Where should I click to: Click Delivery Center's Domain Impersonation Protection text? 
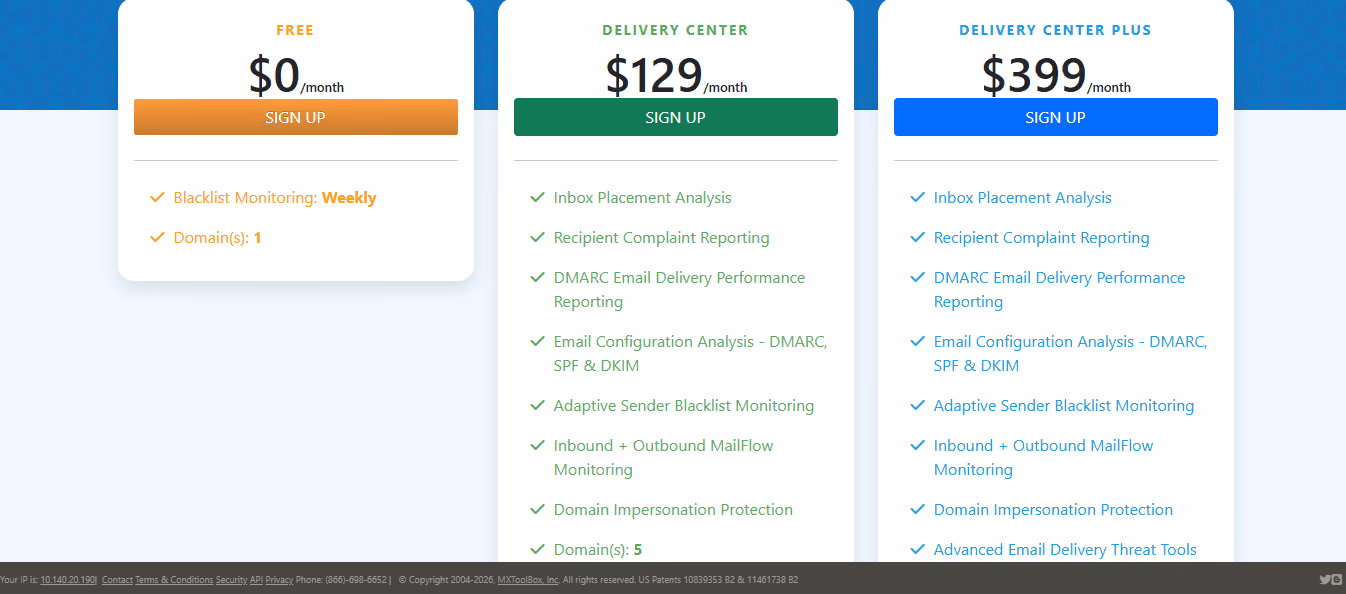tap(673, 510)
